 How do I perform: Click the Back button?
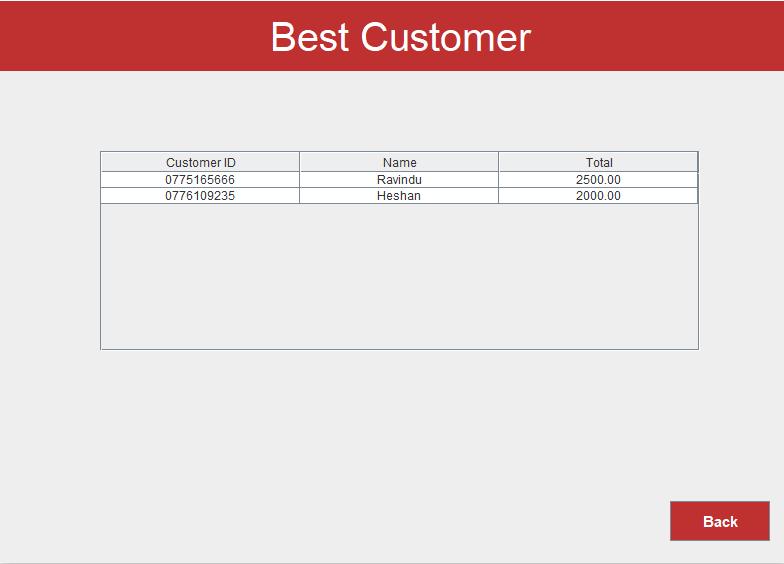pos(720,521)
